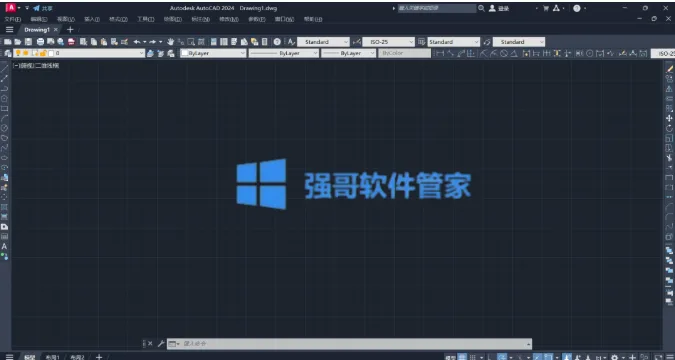Screen dimensions: 675x360
Task: Select the Angular dimension tool
Action: pyautogui.click(x=514, y=53)
